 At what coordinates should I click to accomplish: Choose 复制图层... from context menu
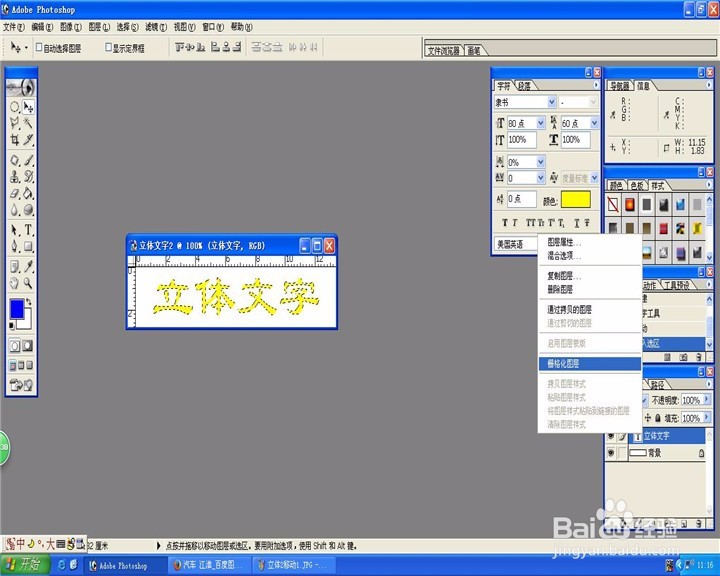590,276
